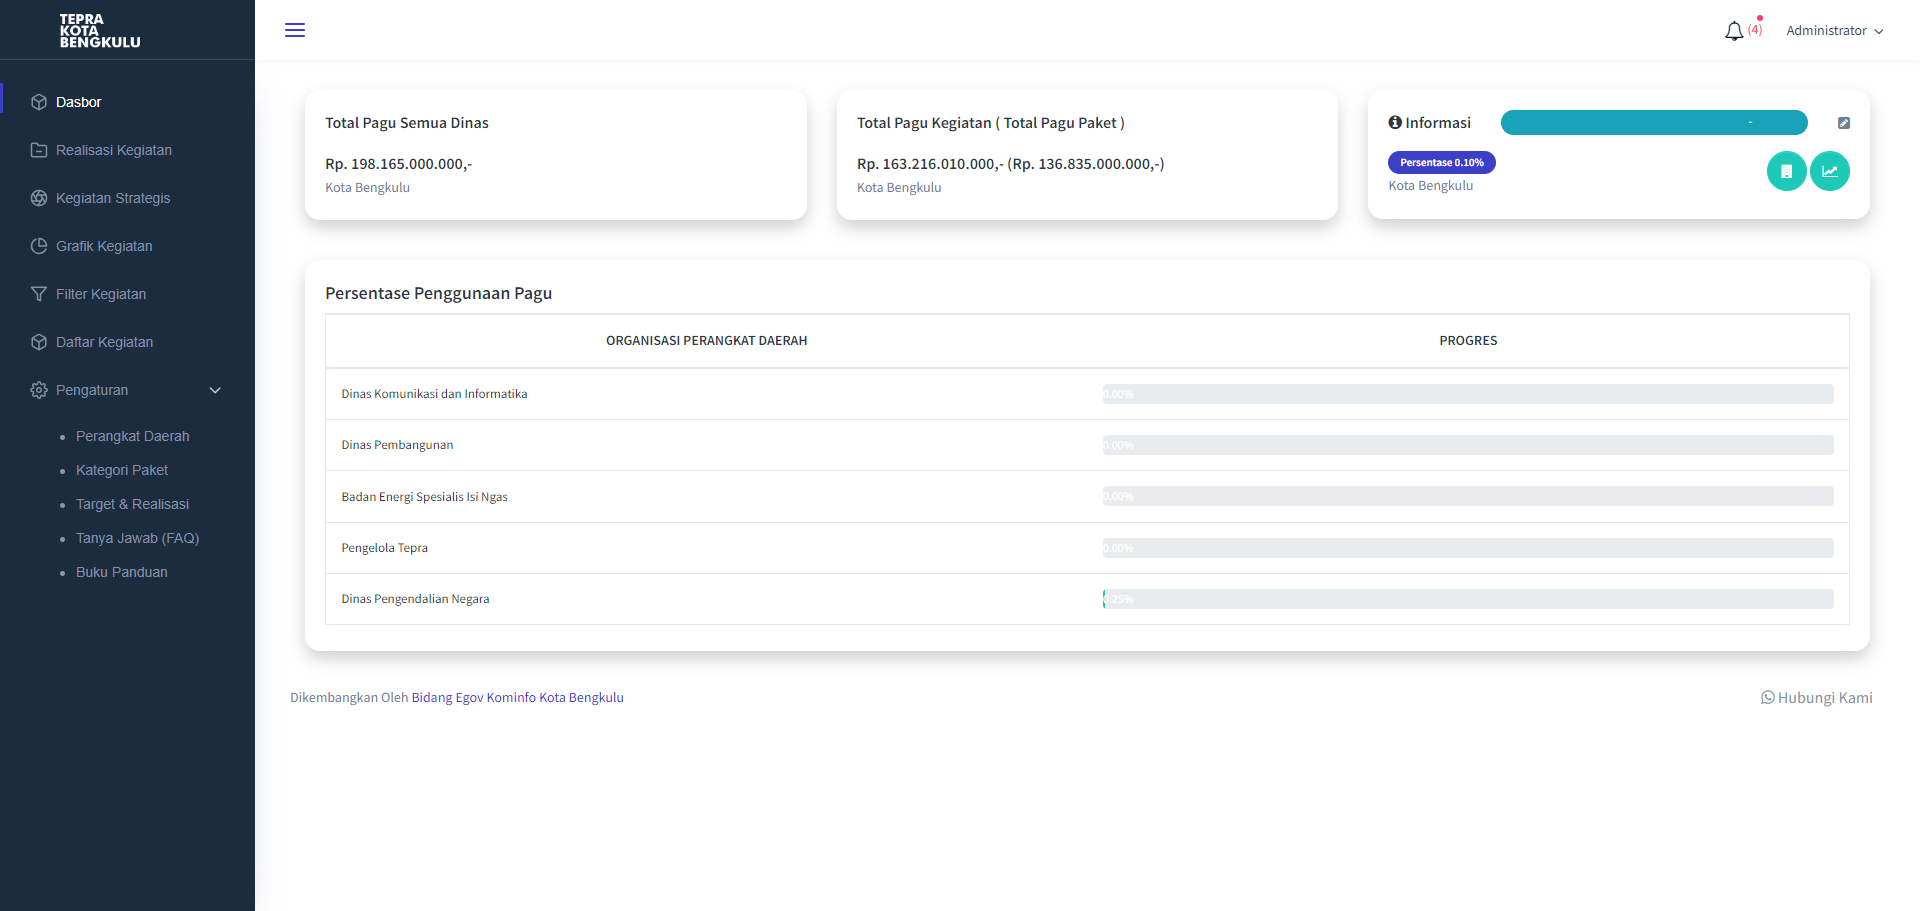
Task: Click the ORGANISASI PERANGKAT DAERAH column header
Action: click(x=707, y=341)
